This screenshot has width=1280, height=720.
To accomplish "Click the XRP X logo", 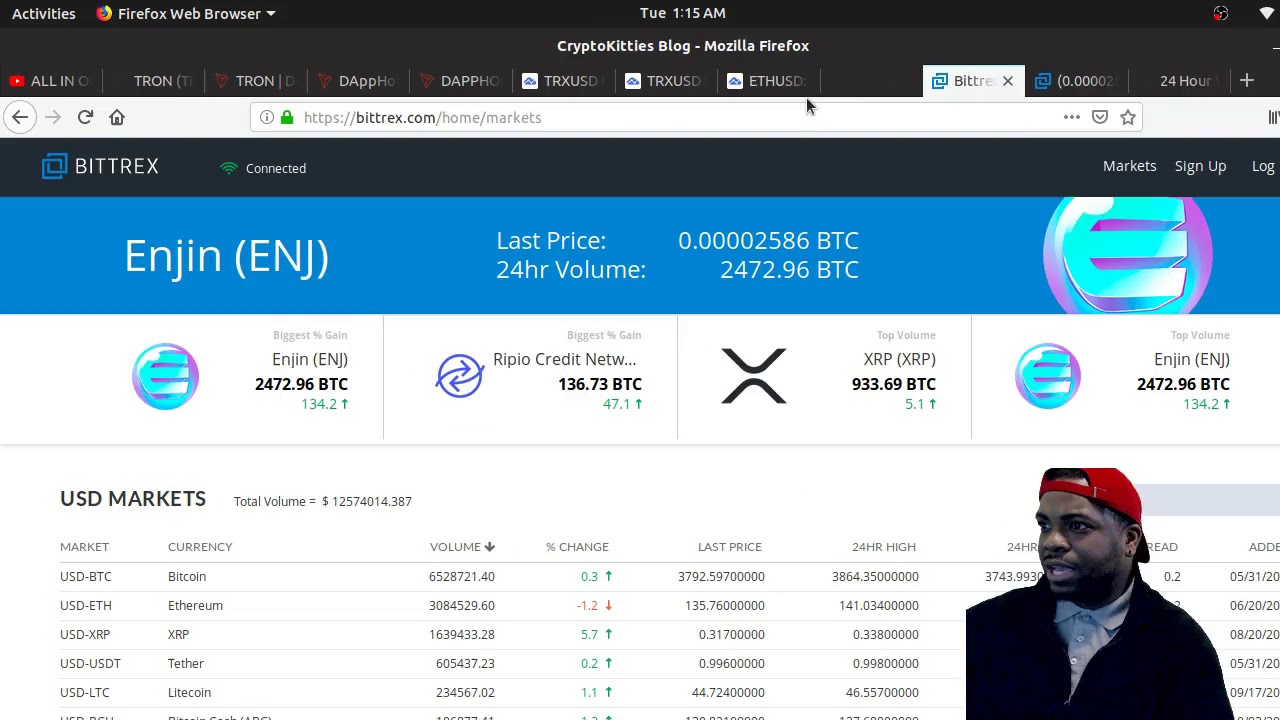I will [754, 376].
